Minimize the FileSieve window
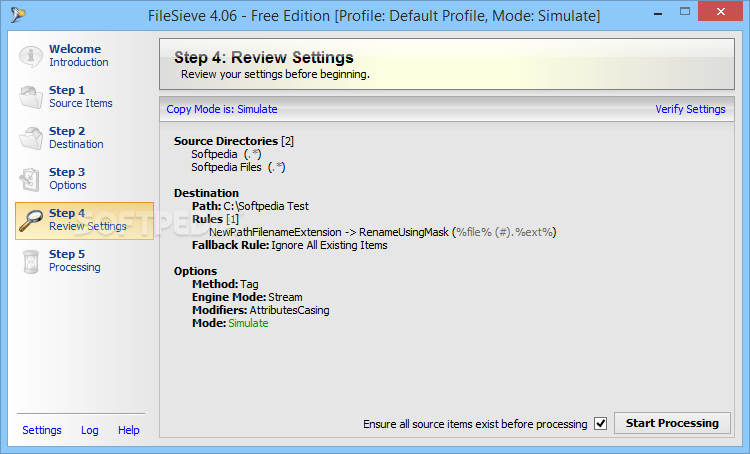The width and height of the screenshot is (750, 454). click(x=658, y=12)
